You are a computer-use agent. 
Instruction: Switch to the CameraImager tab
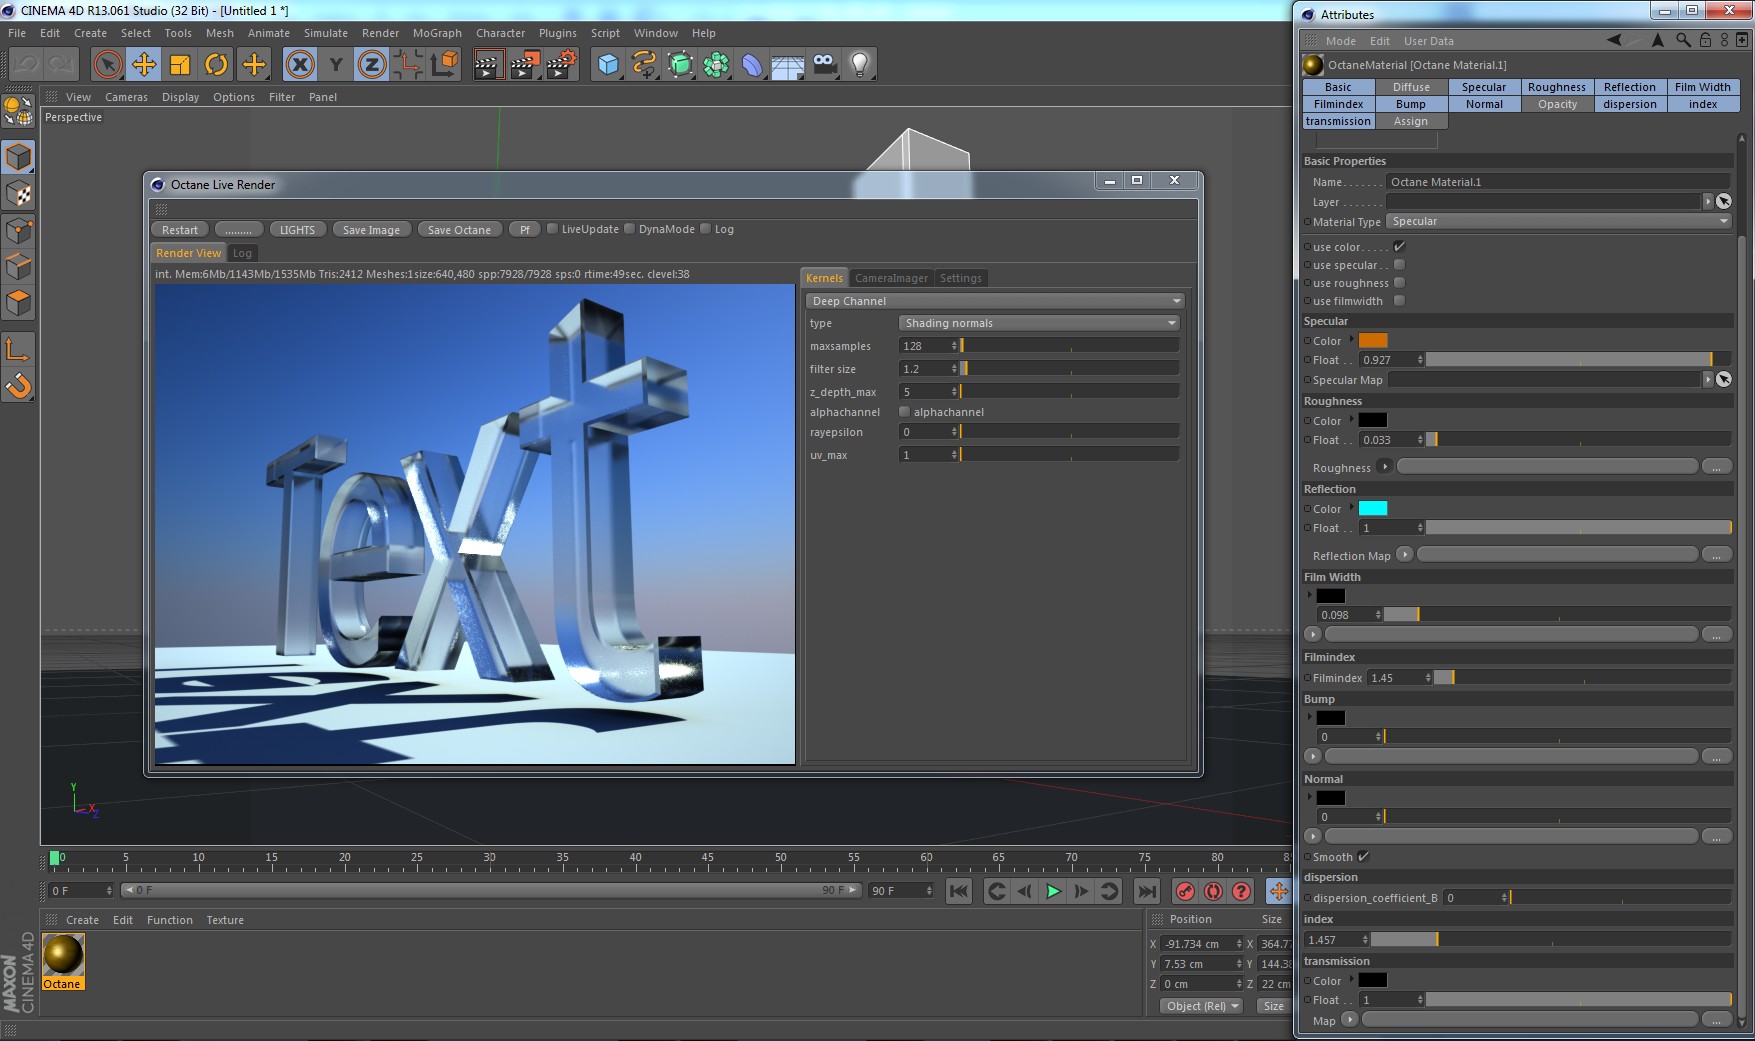tap(891, 278)
